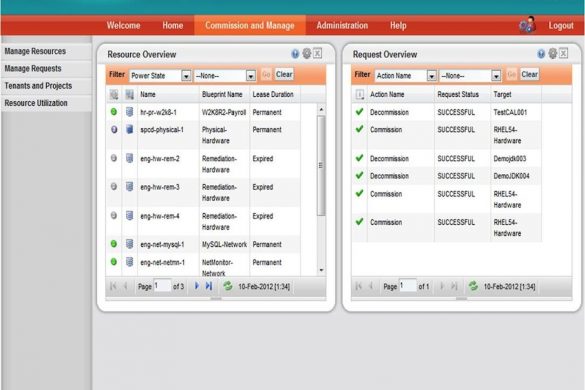Clear the Resource Overview filter
This screenshot has width=585, height=390.
[284, 74]
